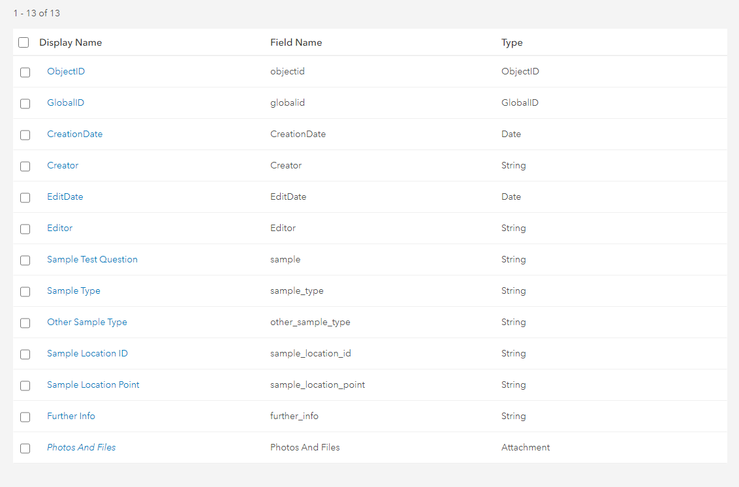Check the box next to Creator
The width and height of the screenshot is (739, 487).
25,166
